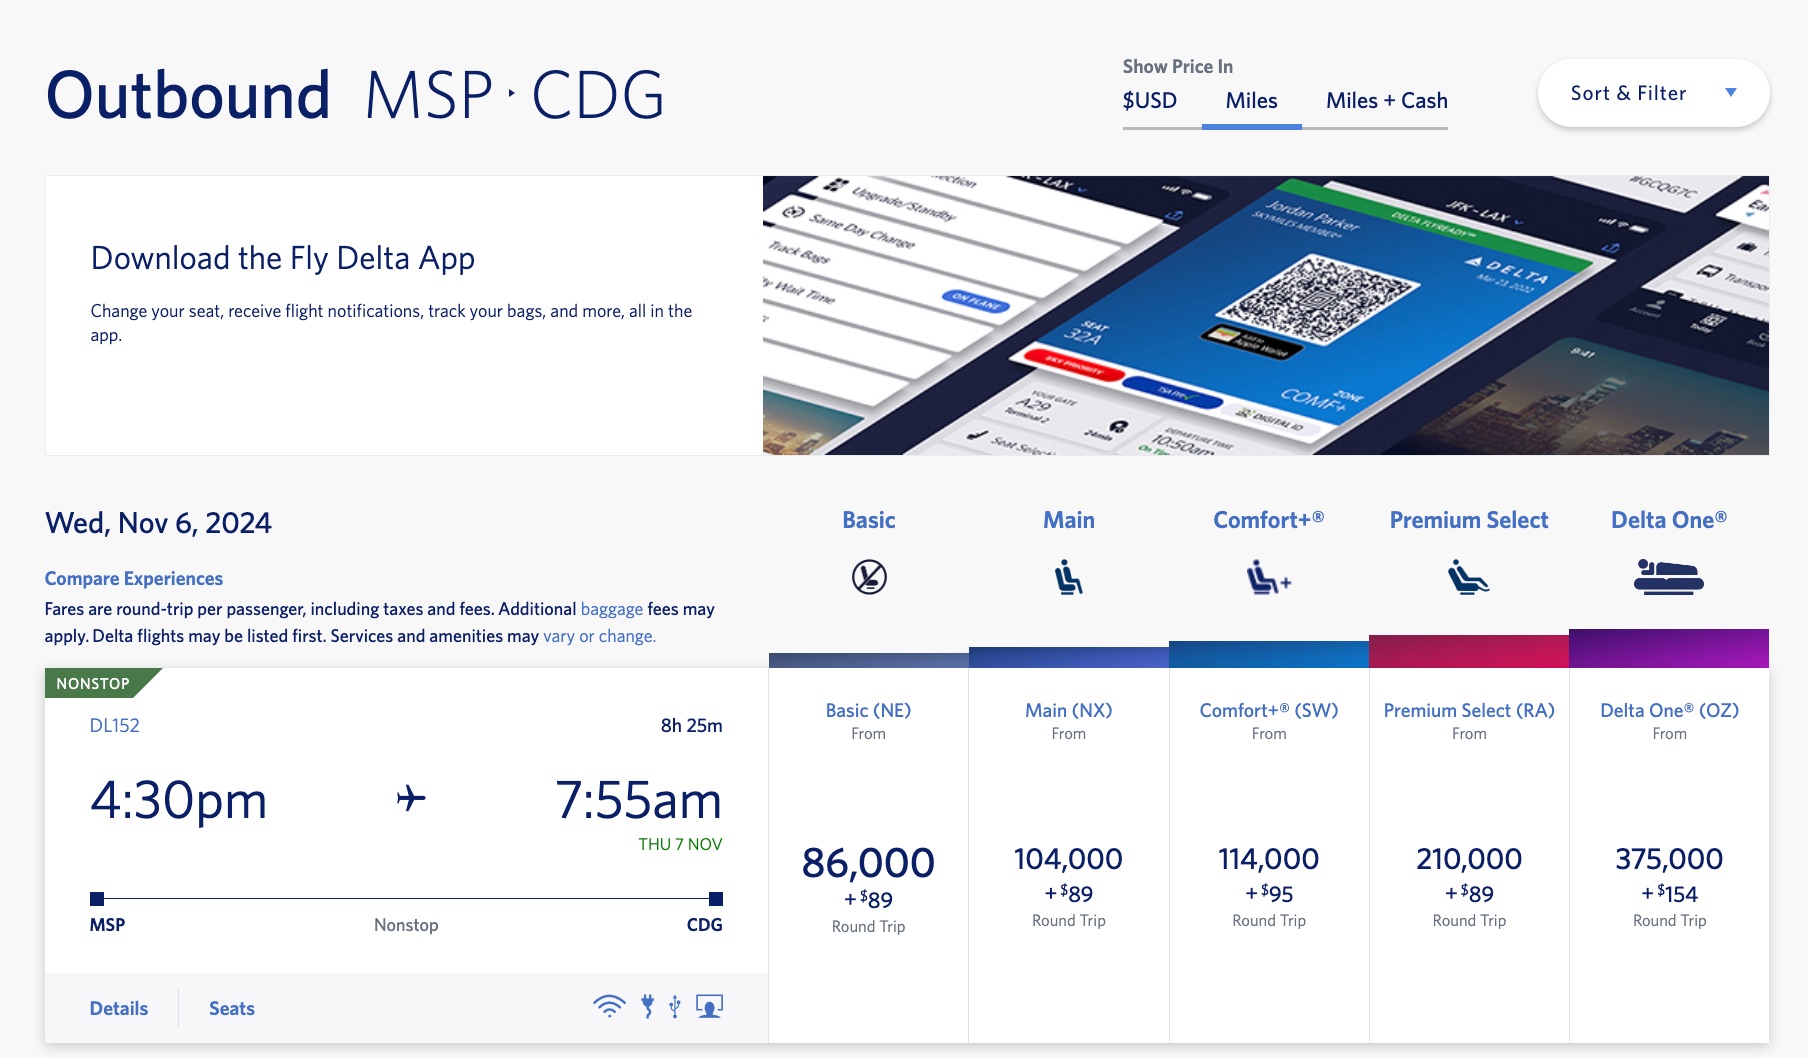Click the Premium Select recliner icon
1808x1058 pixels.
coord(1468,577)
